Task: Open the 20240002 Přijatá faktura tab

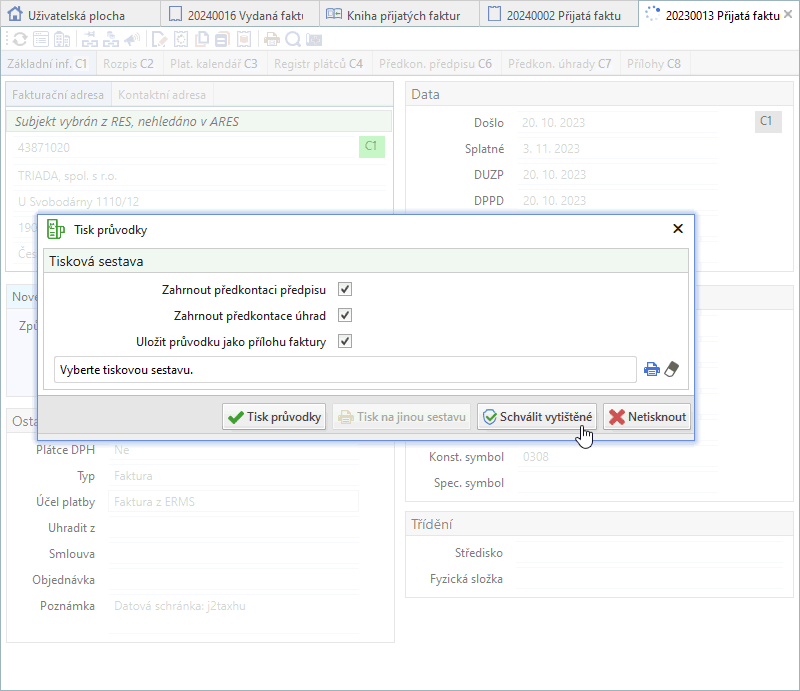Action: [x=558, y=14]
